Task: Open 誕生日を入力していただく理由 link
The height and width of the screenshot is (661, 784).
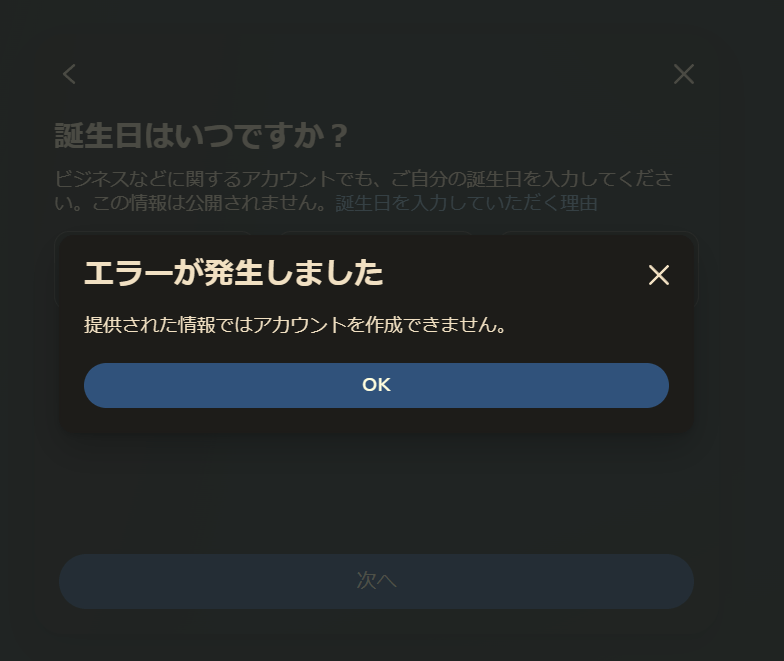Action: click(x=466, y=204)
